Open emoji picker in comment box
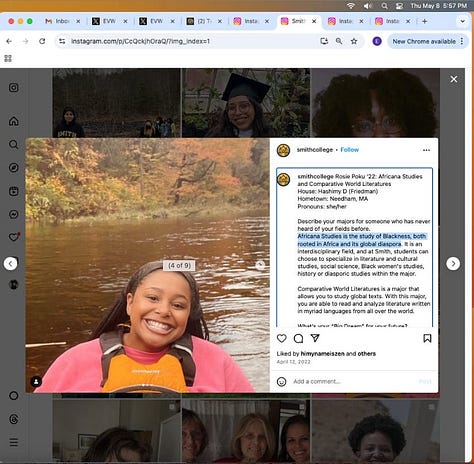The height and width of the screenshot is (464, 474). point(282,381)
